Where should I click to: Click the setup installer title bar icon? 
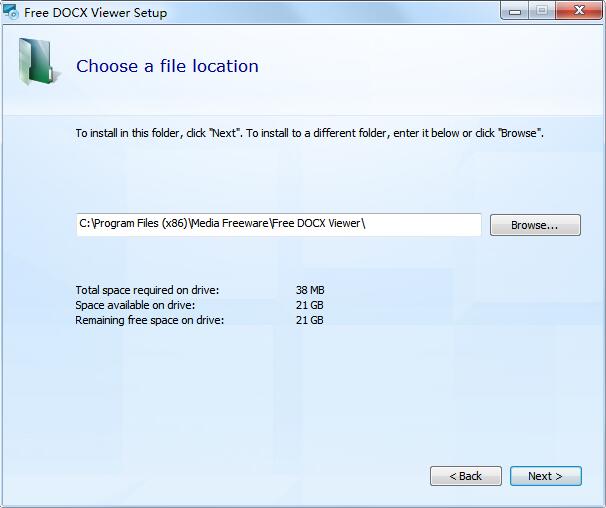click(x=10, y=12)
